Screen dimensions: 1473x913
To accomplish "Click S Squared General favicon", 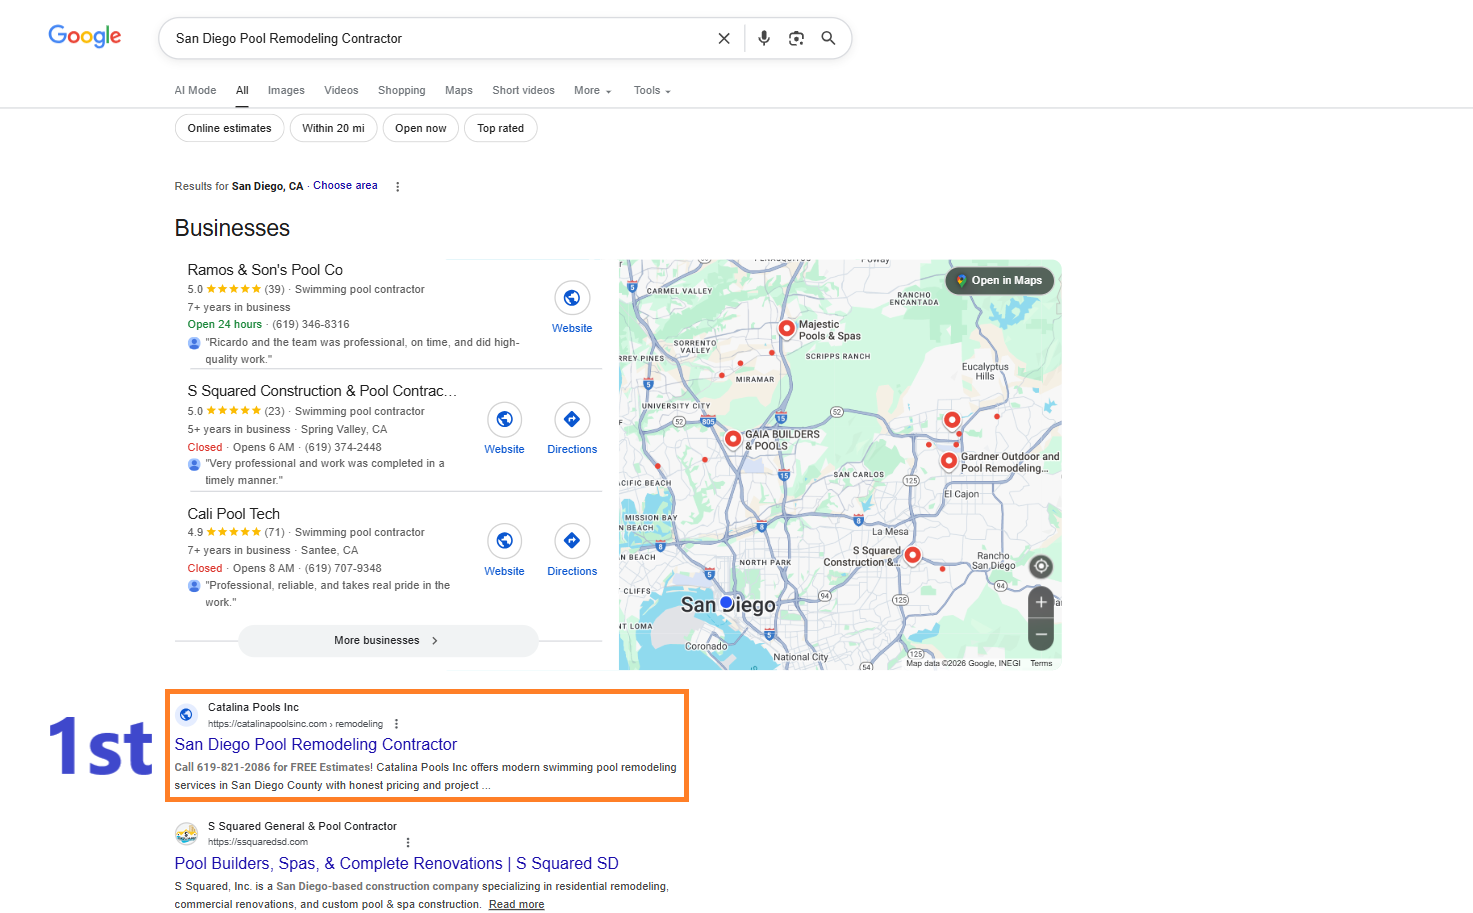I will point(186,833).
